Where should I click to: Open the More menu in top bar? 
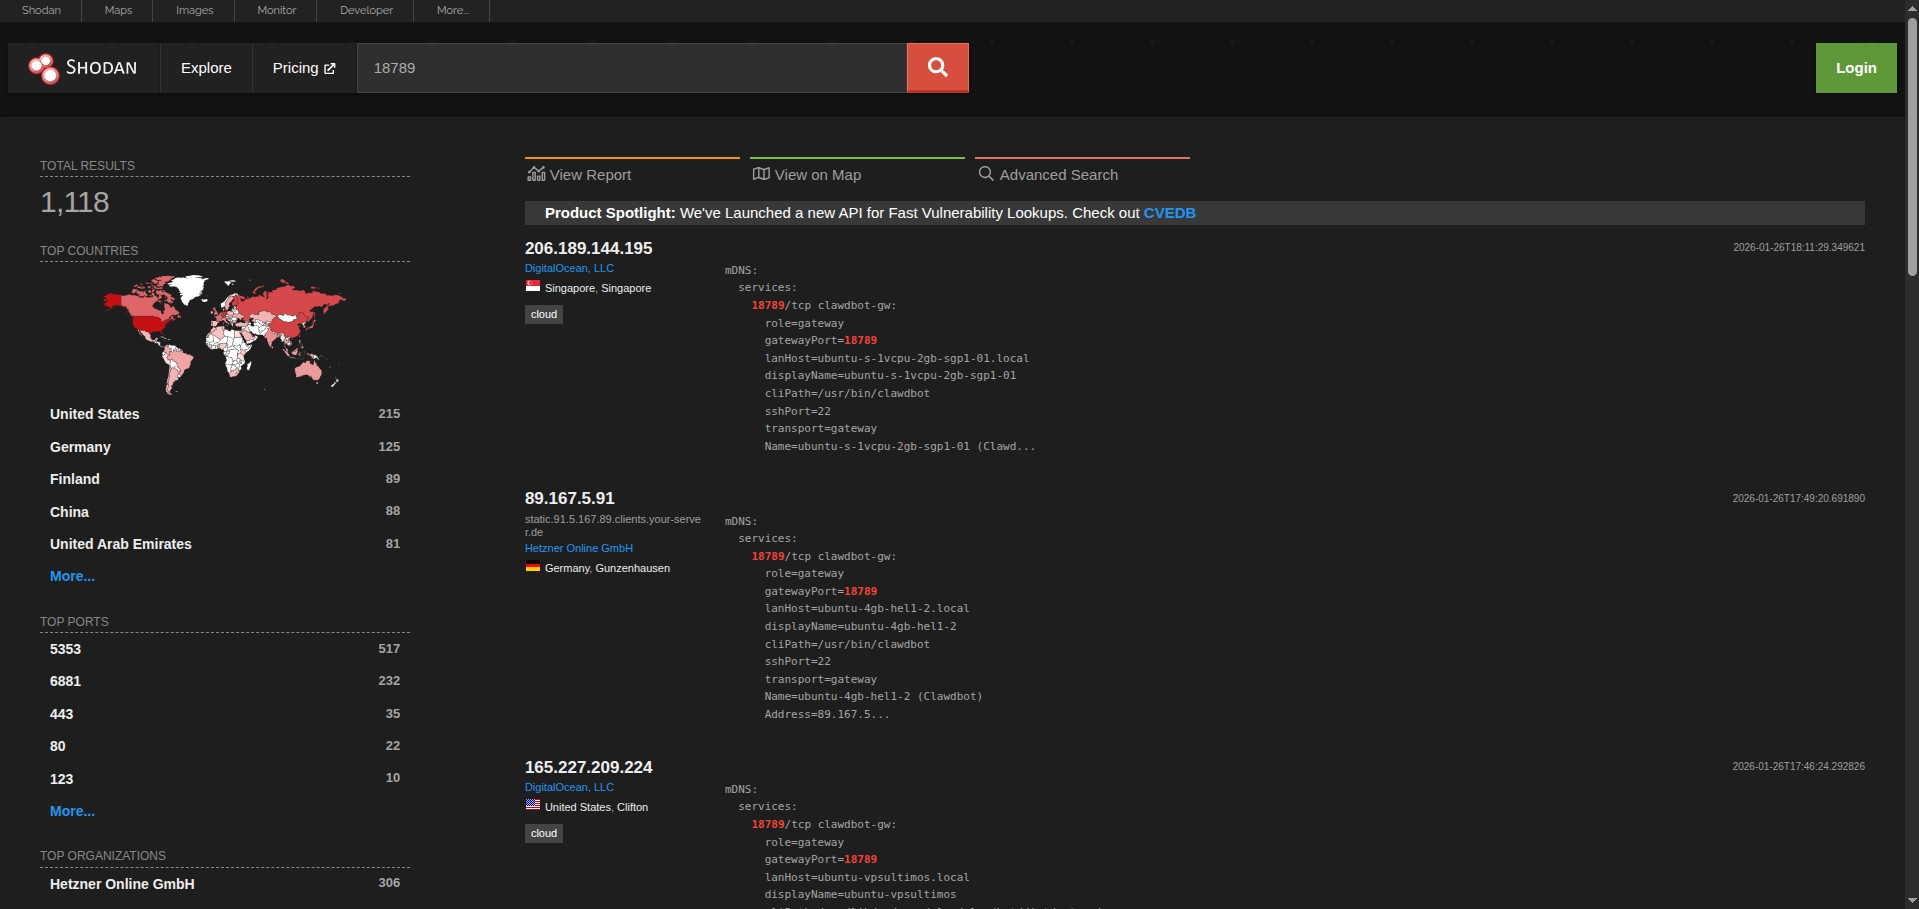click(x=452, y=10)
